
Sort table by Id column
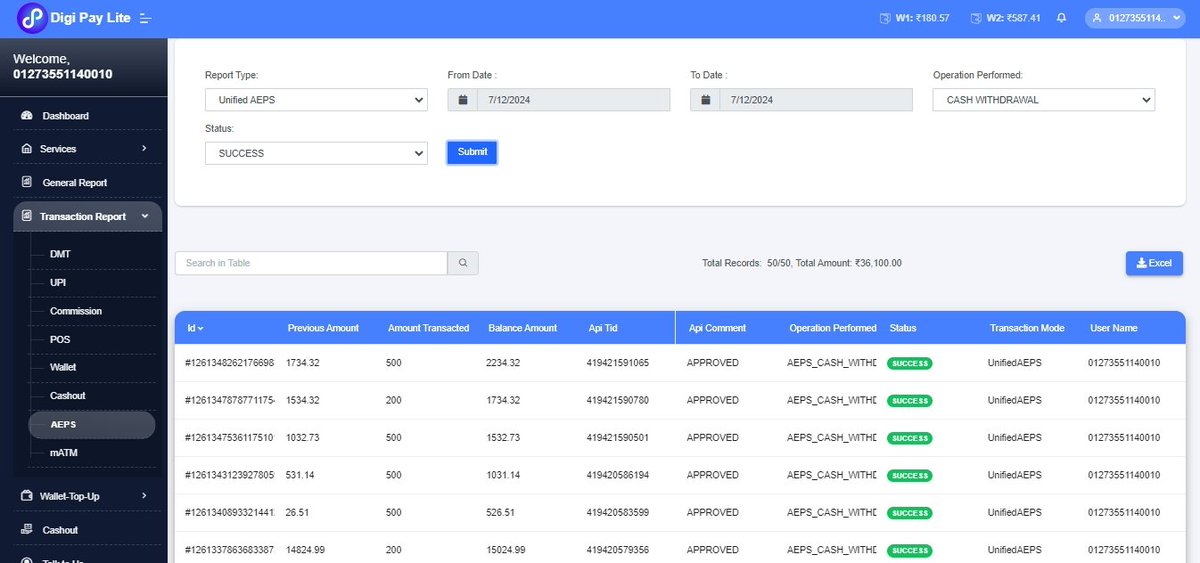(x=195, y=328)
